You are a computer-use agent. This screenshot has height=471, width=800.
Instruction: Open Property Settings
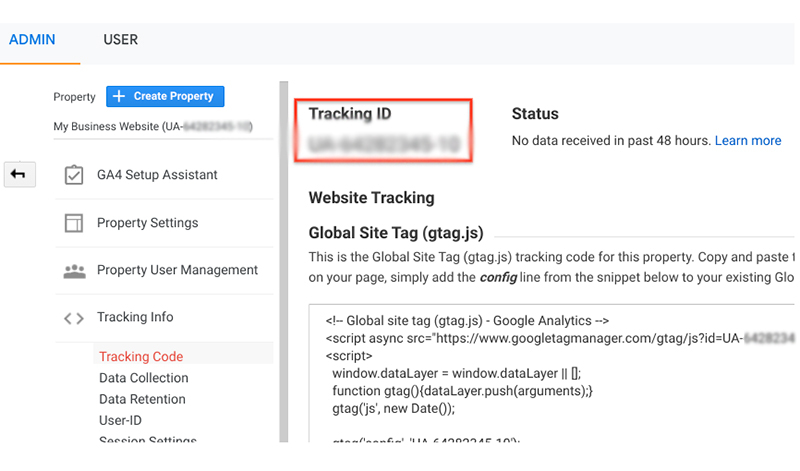tap(147, 223)
